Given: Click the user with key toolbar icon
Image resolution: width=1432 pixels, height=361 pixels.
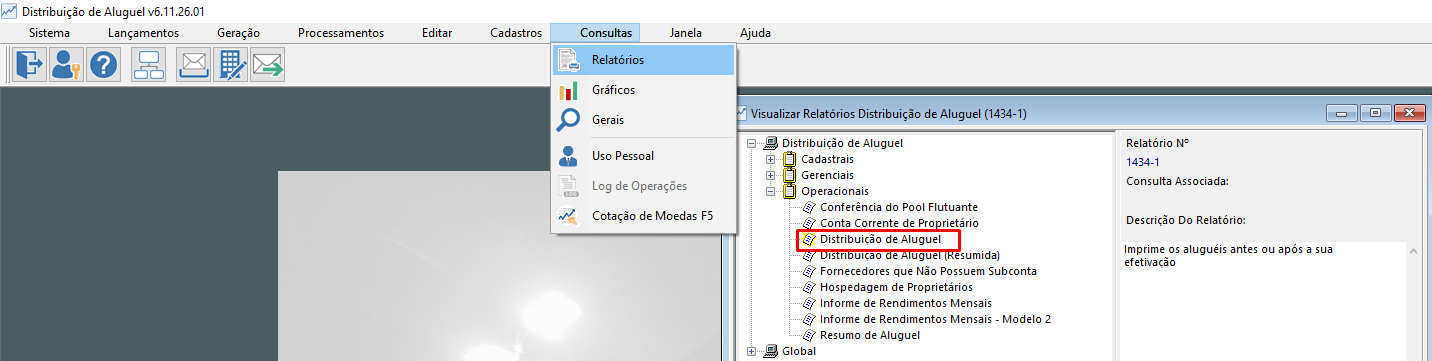Looking at the screenshot, I should [66, 65].
